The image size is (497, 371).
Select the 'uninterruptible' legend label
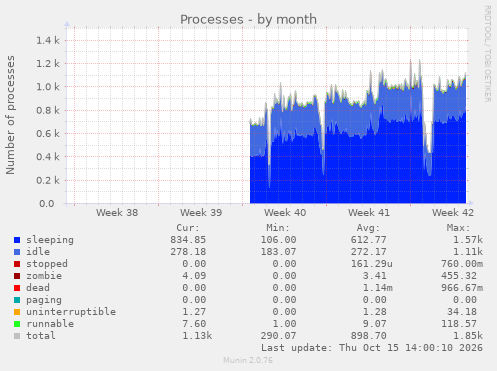(x=71, y=312)
